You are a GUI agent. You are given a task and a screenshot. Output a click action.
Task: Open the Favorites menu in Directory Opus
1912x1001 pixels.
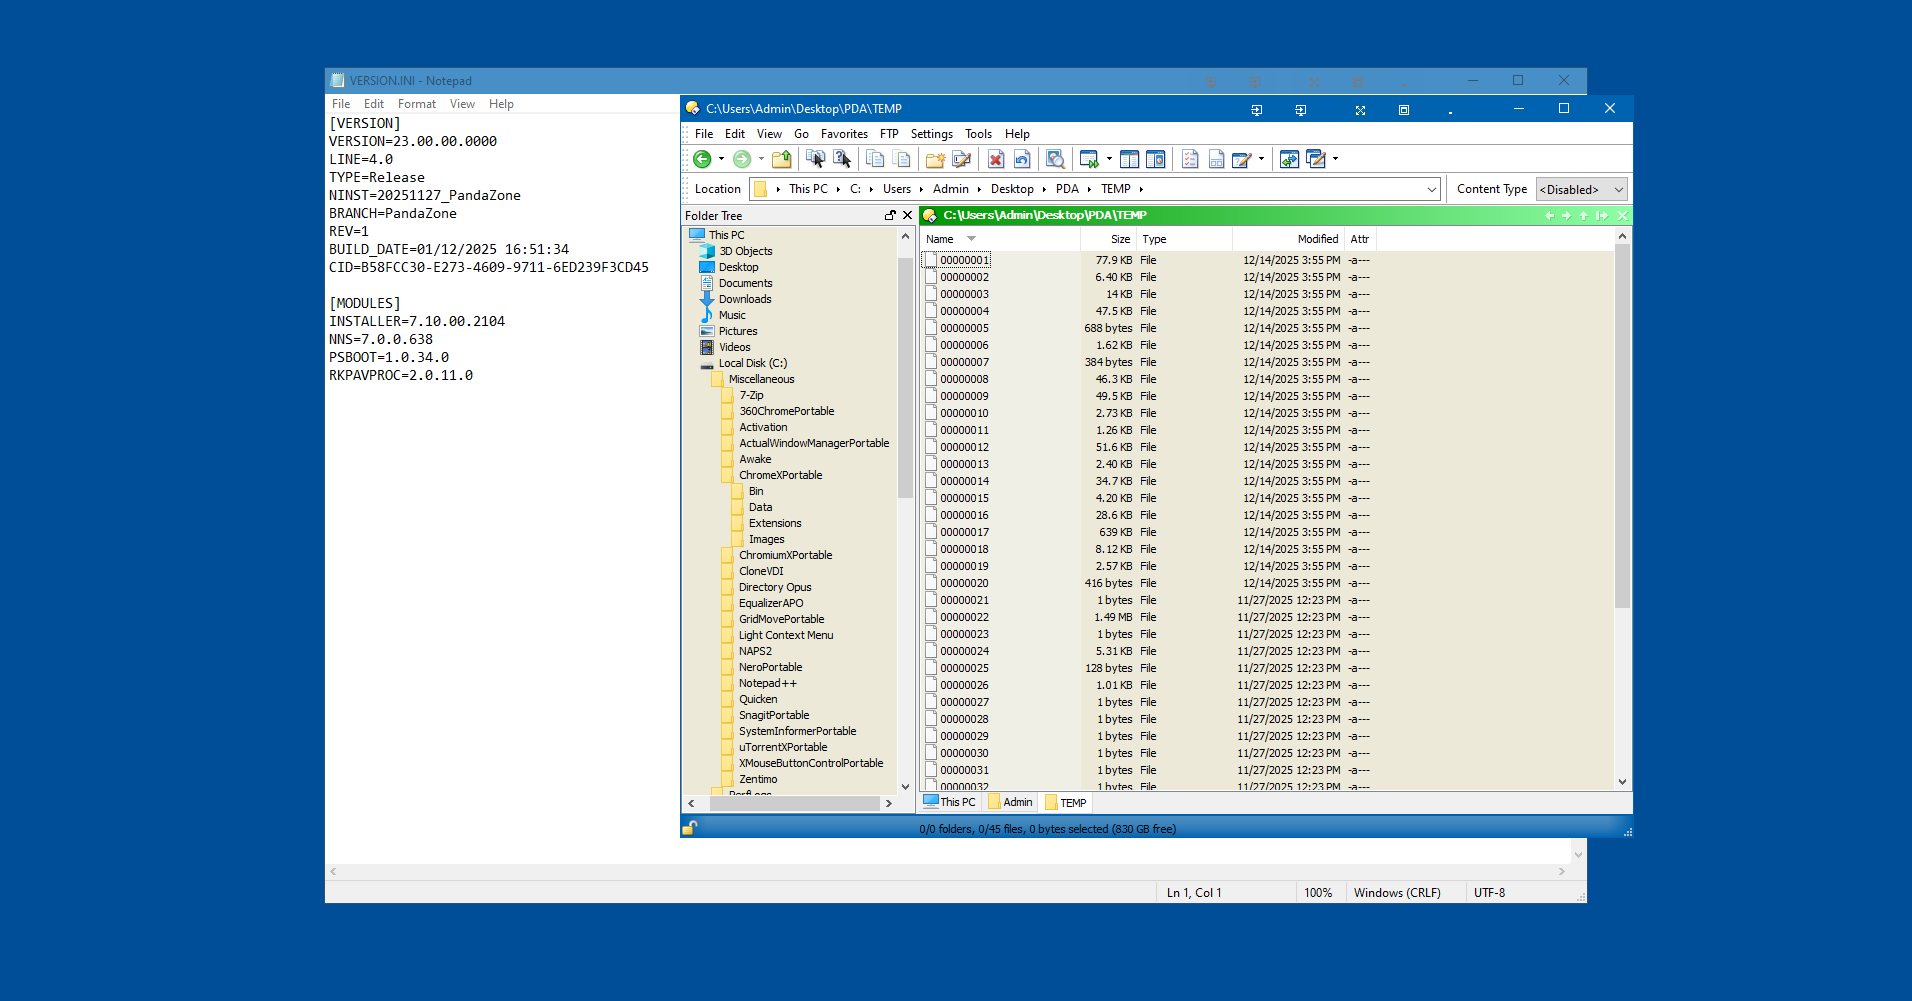[x=844, y=134]
